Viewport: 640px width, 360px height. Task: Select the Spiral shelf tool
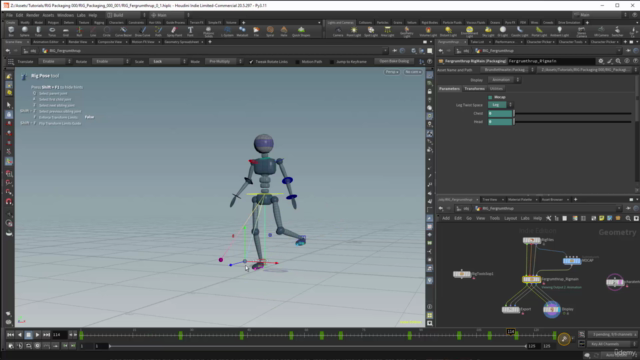click(270, 31)
